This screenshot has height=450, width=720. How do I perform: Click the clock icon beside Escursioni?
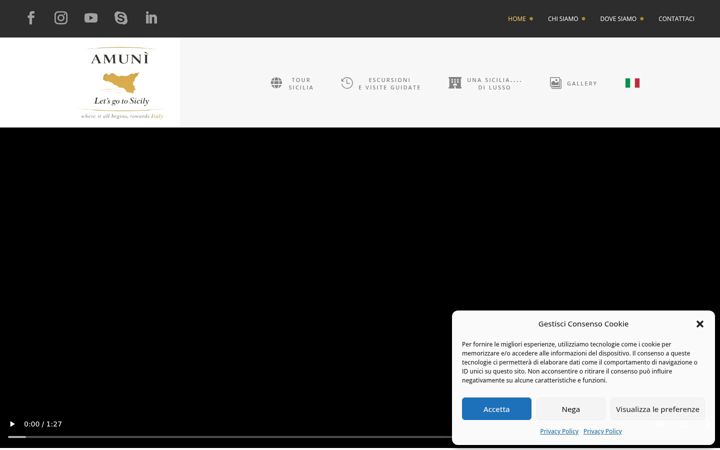(x=347, y=83)
